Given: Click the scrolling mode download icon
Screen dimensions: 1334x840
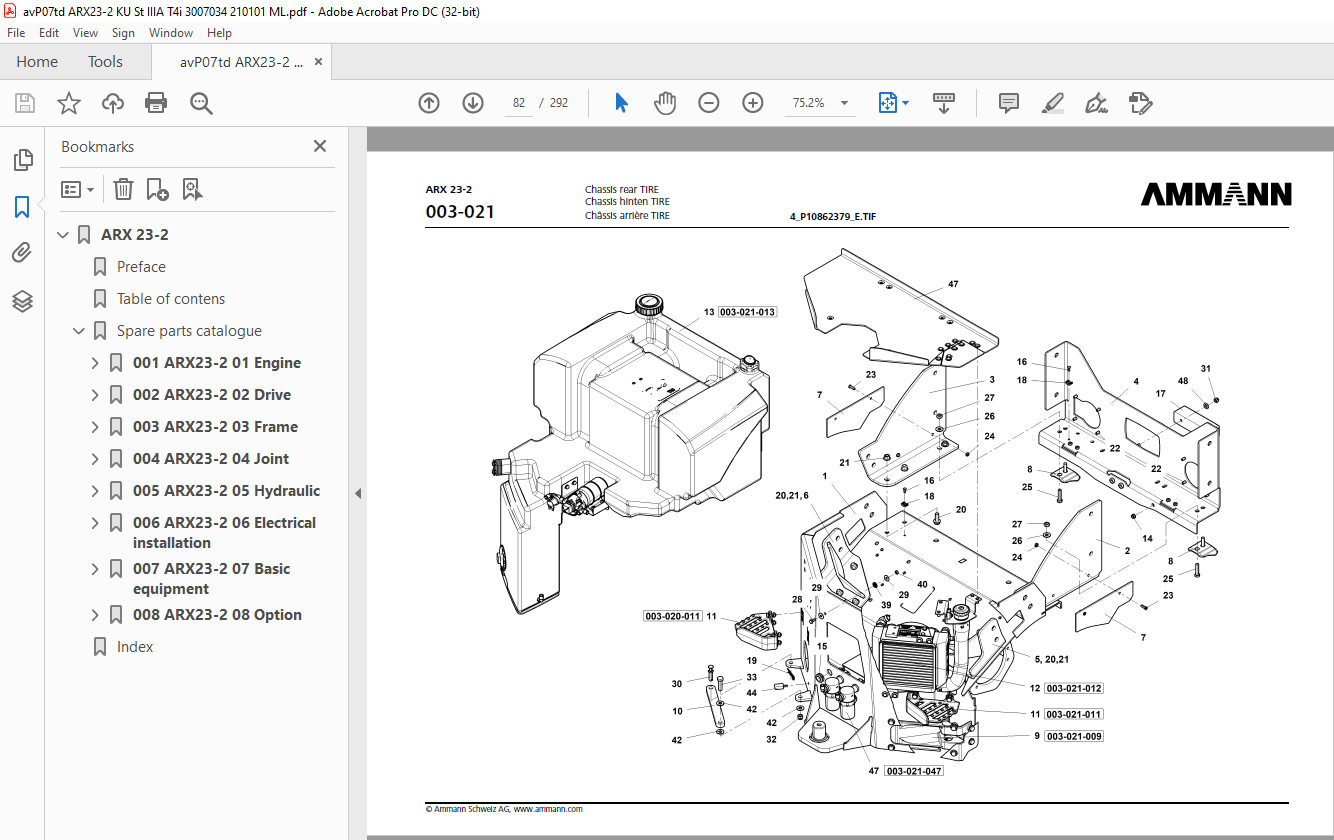Looking at the screenshot, I should (944, 103).
